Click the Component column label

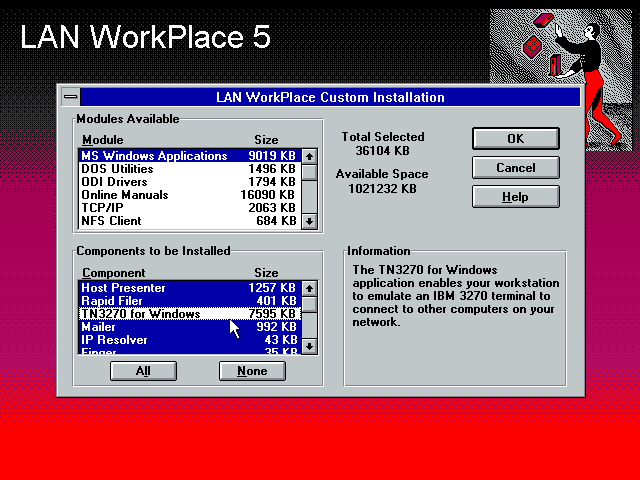[113, 273]
